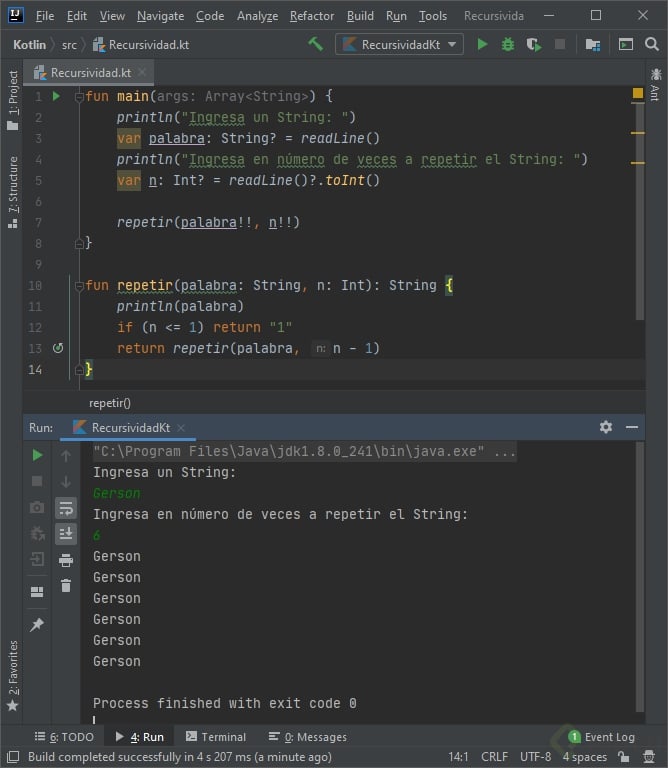Click the recursive call gutter icon on line 13
The height and width of the screenshot is (768, 668).
coord(58,348)
